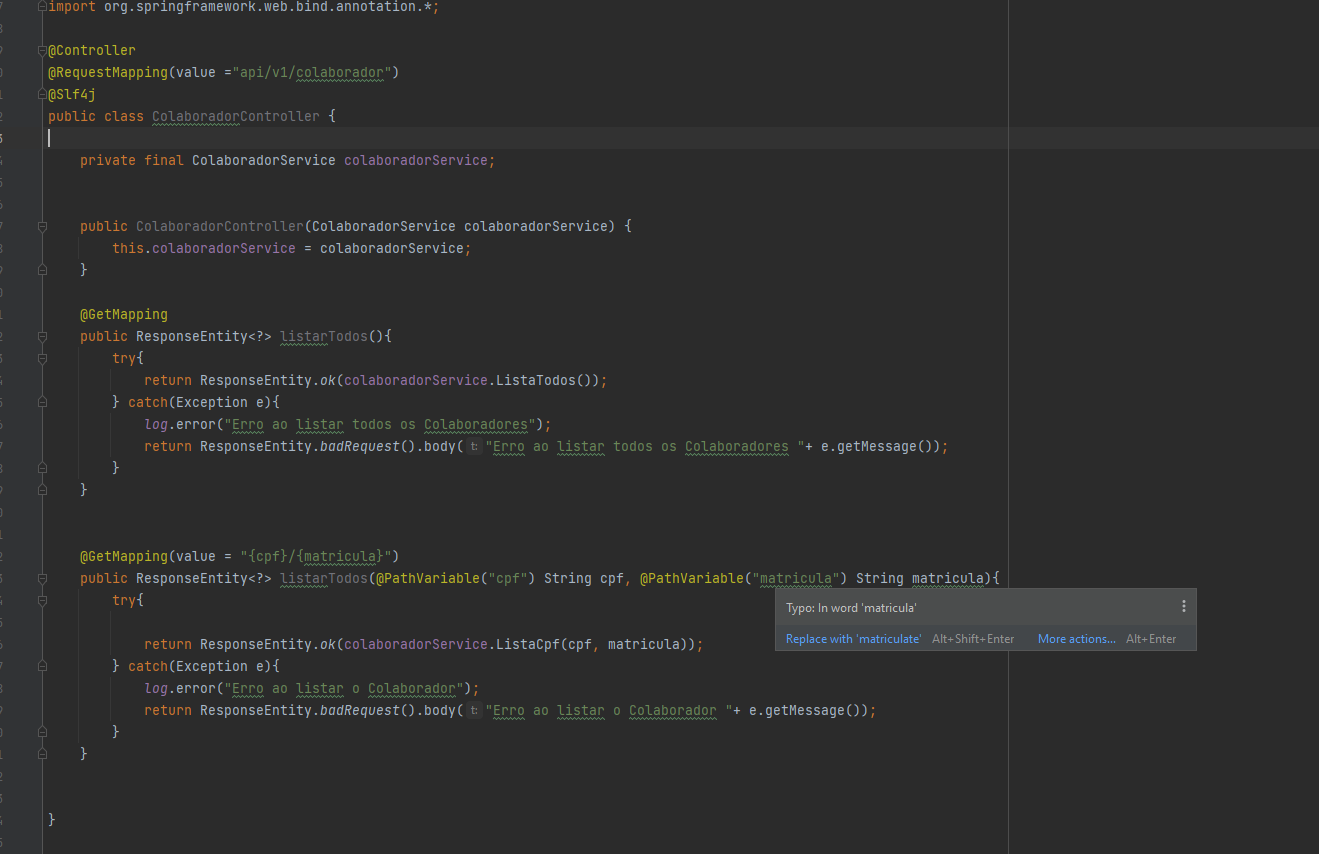The height and width of the screenshot is (854, 1319).
Task: Fold the parameterless listarTodos() method
Action: [x=42, y=336]
